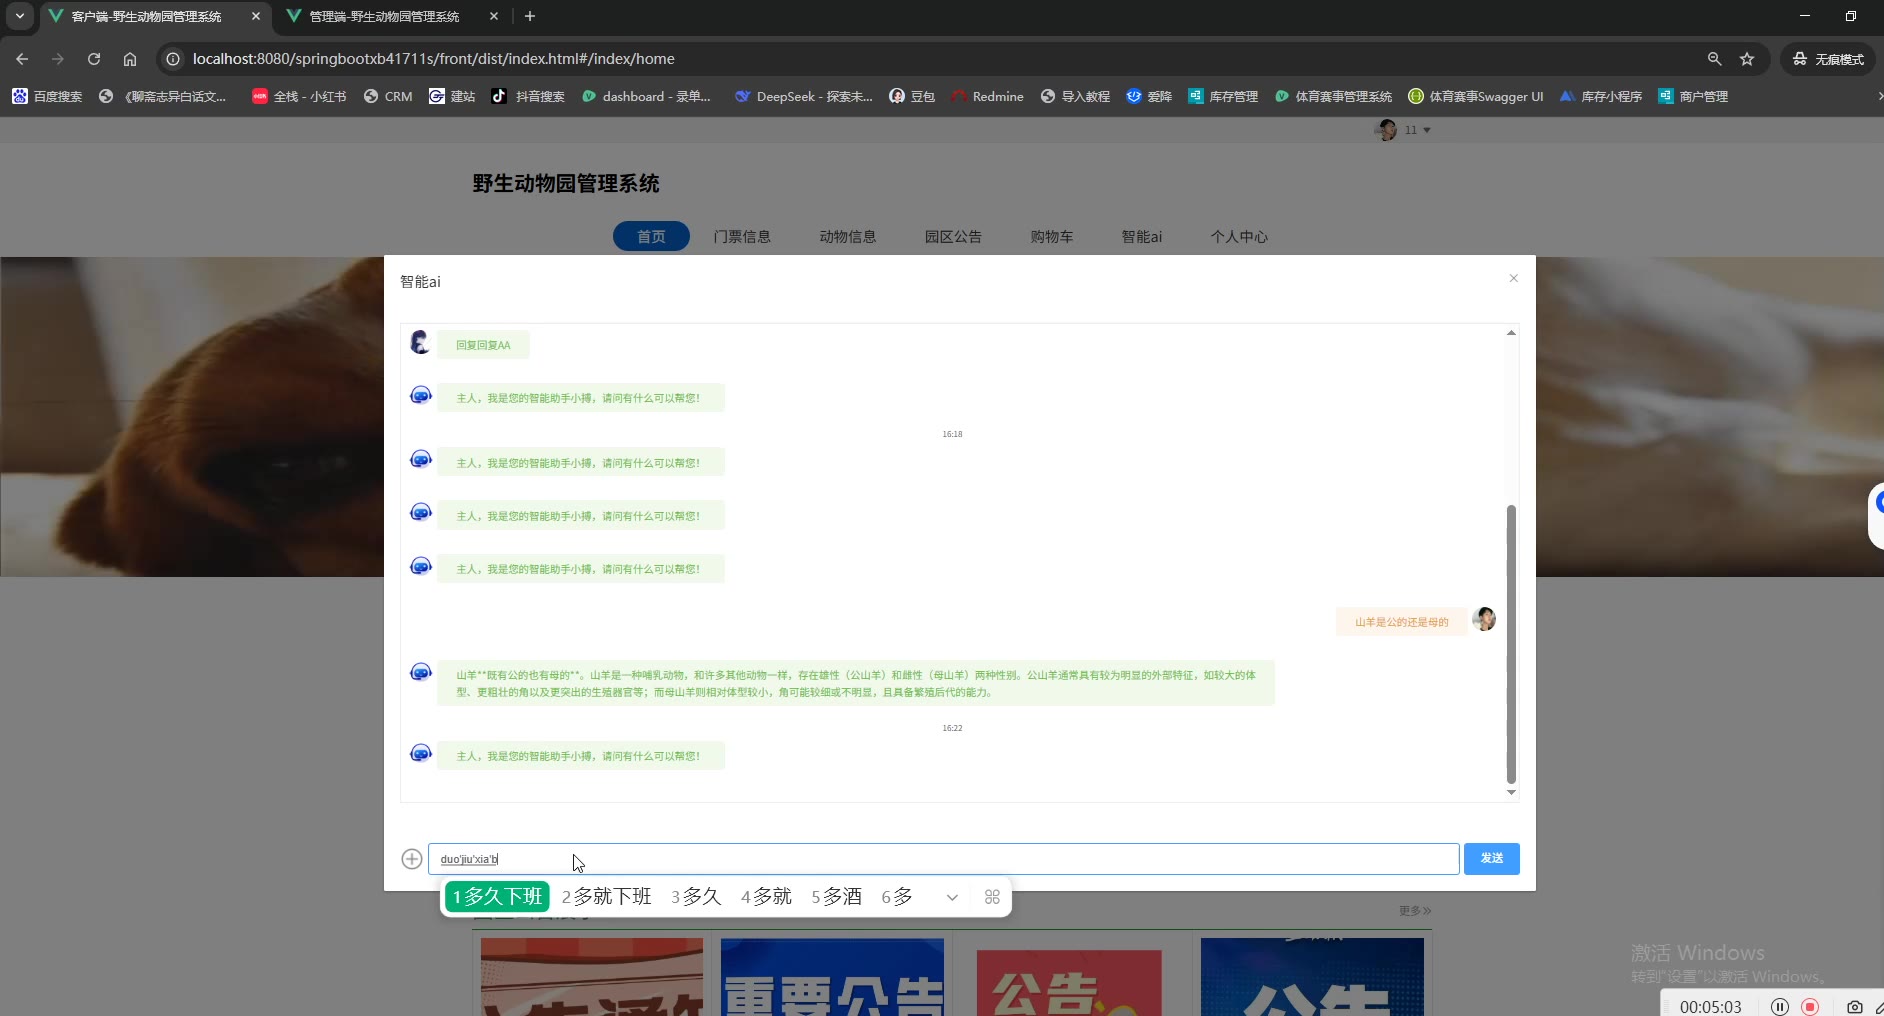Open the 导入教程 bookmark
The image size is (1884, 1016).
coord(1075,97)
